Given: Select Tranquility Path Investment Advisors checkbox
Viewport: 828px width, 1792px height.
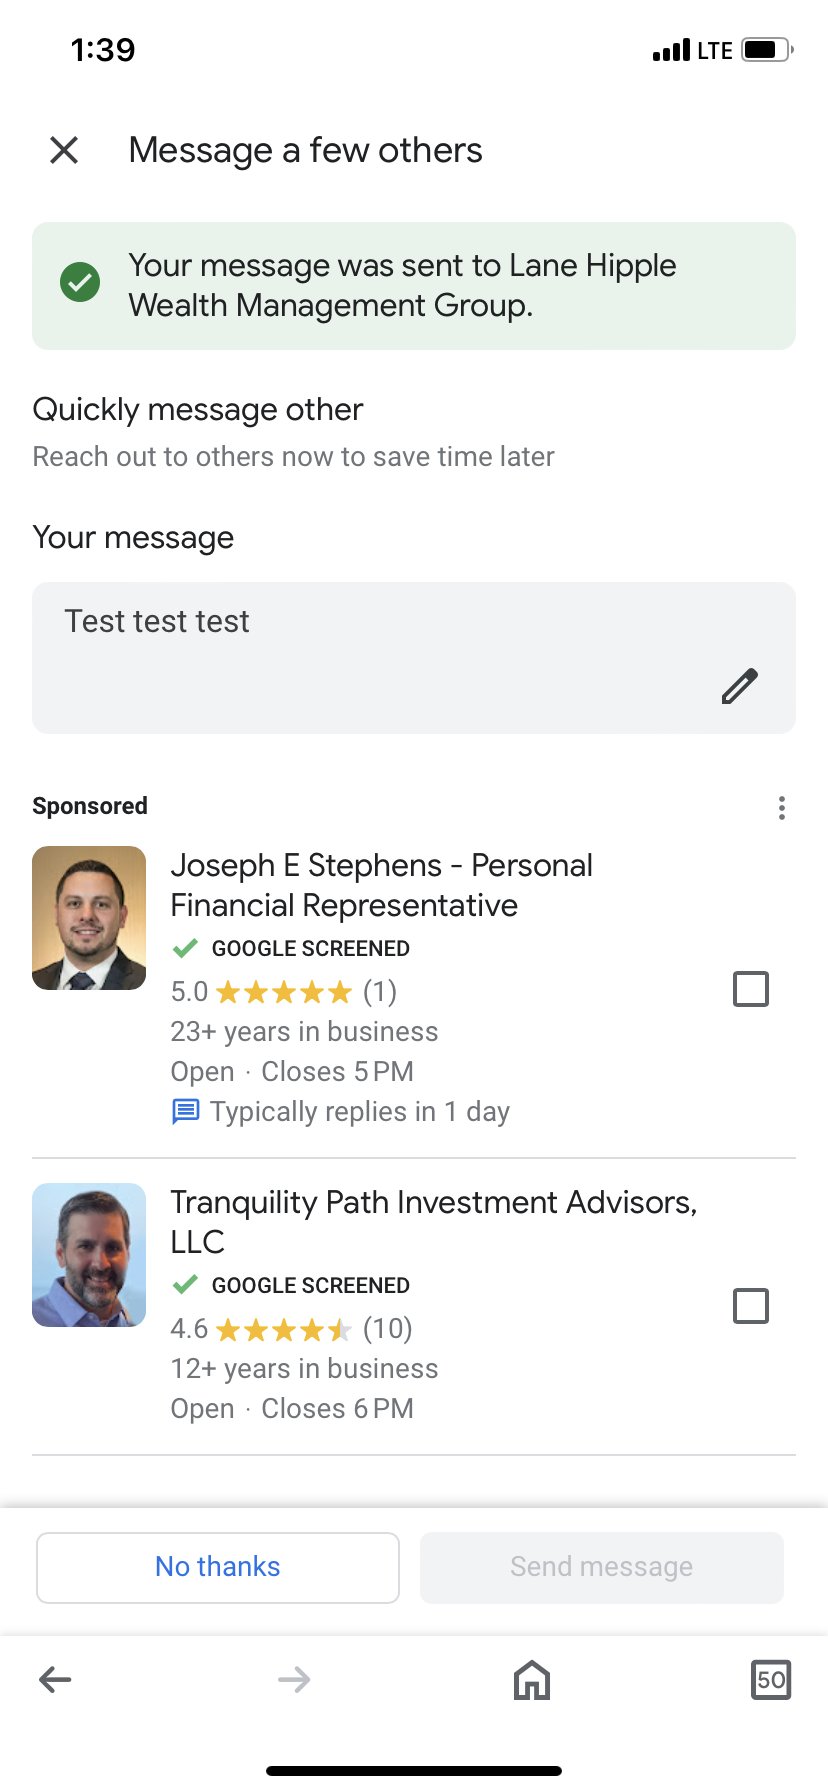Looking at the screenshot, I should pos(751,1306).
